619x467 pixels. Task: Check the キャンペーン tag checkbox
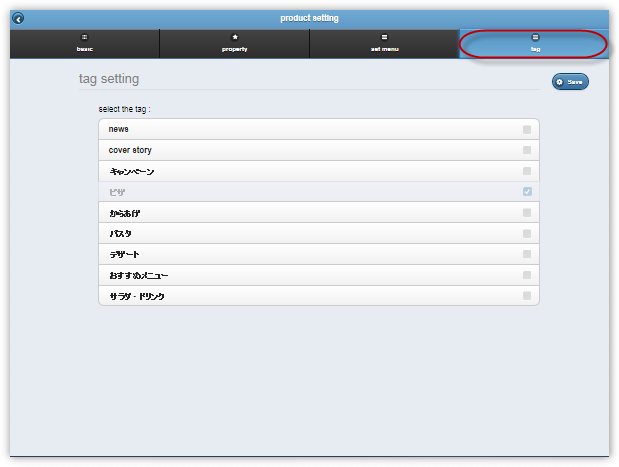tap(527, 171)
